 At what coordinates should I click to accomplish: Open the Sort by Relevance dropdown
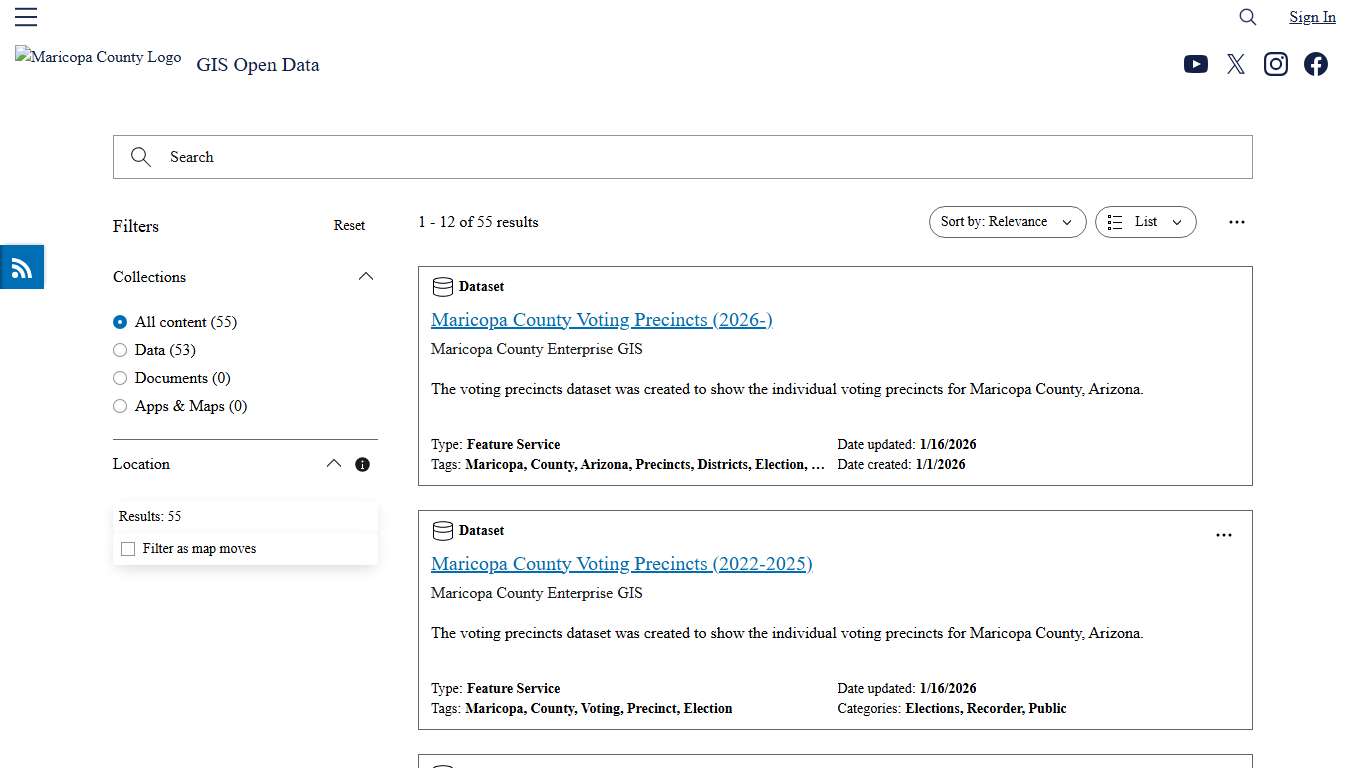point(1007,222)
